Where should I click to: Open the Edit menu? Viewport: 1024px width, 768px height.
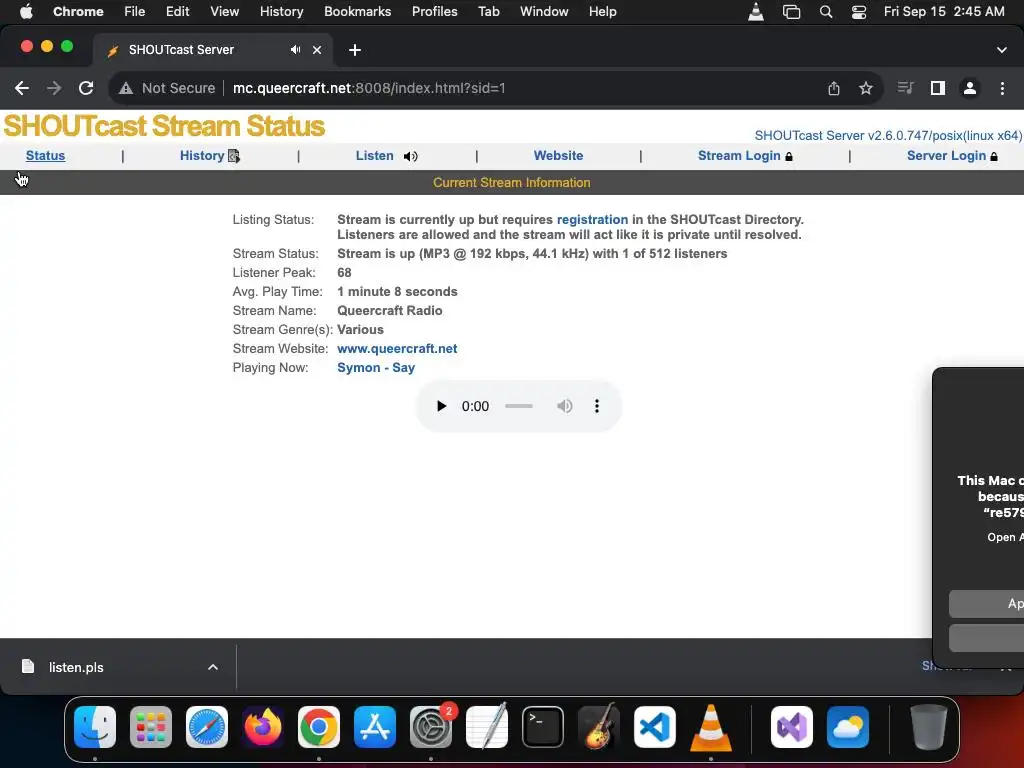pyautogui.click(x=177, y=11)
